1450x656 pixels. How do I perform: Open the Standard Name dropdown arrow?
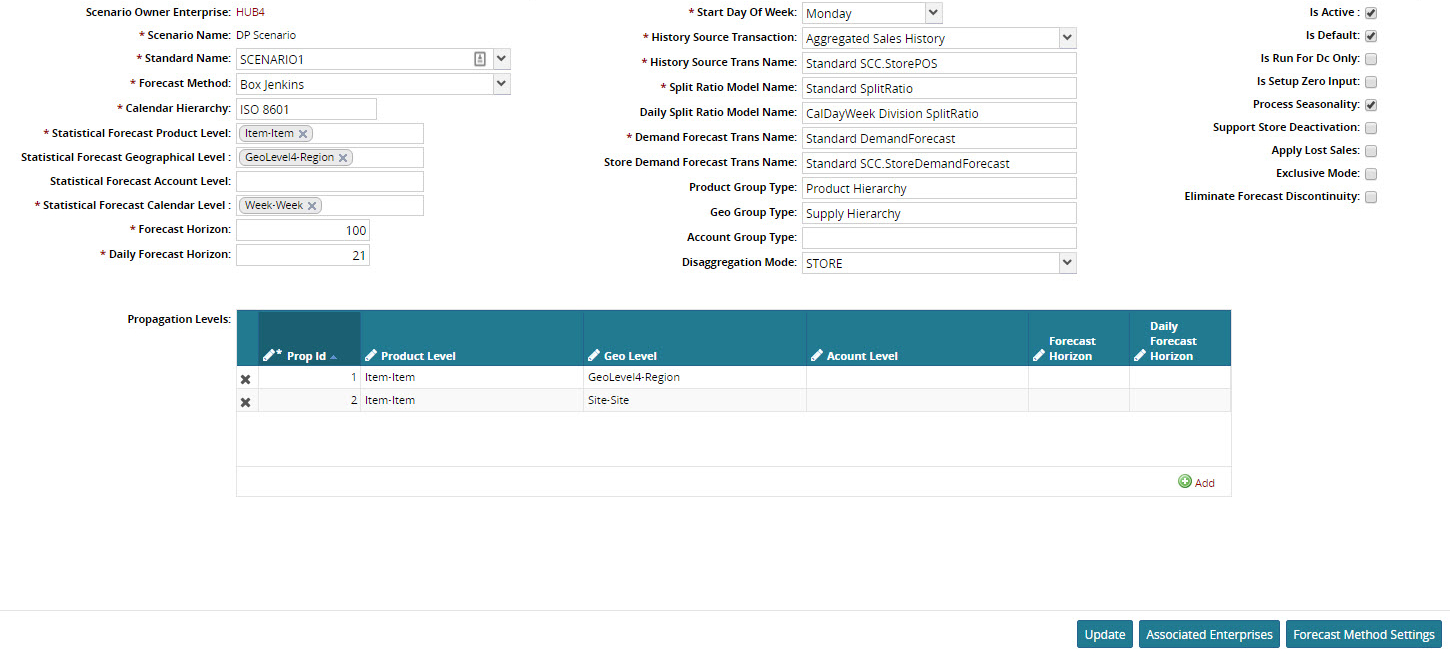tap(501, 59)
